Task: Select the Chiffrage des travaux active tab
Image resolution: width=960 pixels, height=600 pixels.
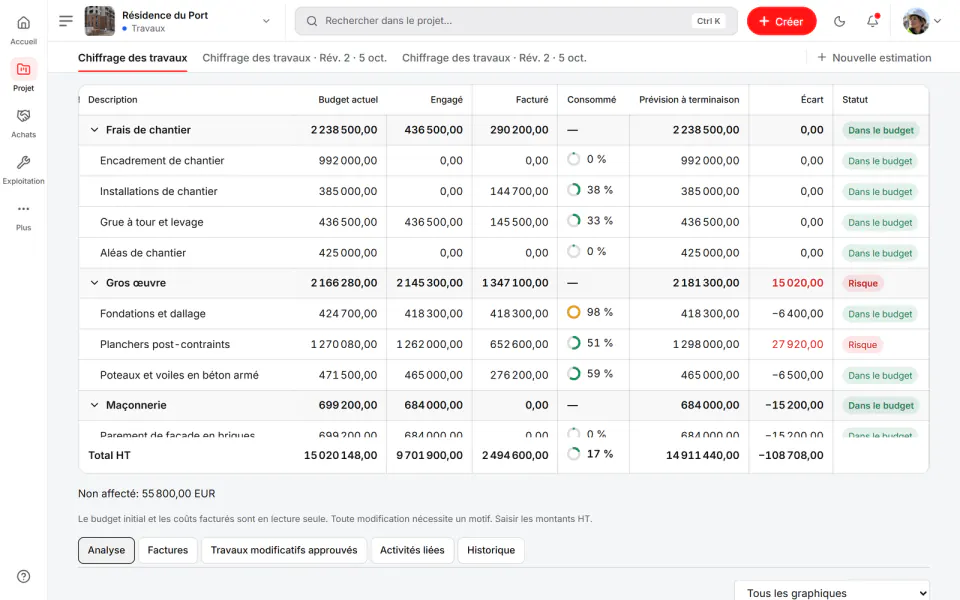Action: pyautogui.click(x=132, y=58)
